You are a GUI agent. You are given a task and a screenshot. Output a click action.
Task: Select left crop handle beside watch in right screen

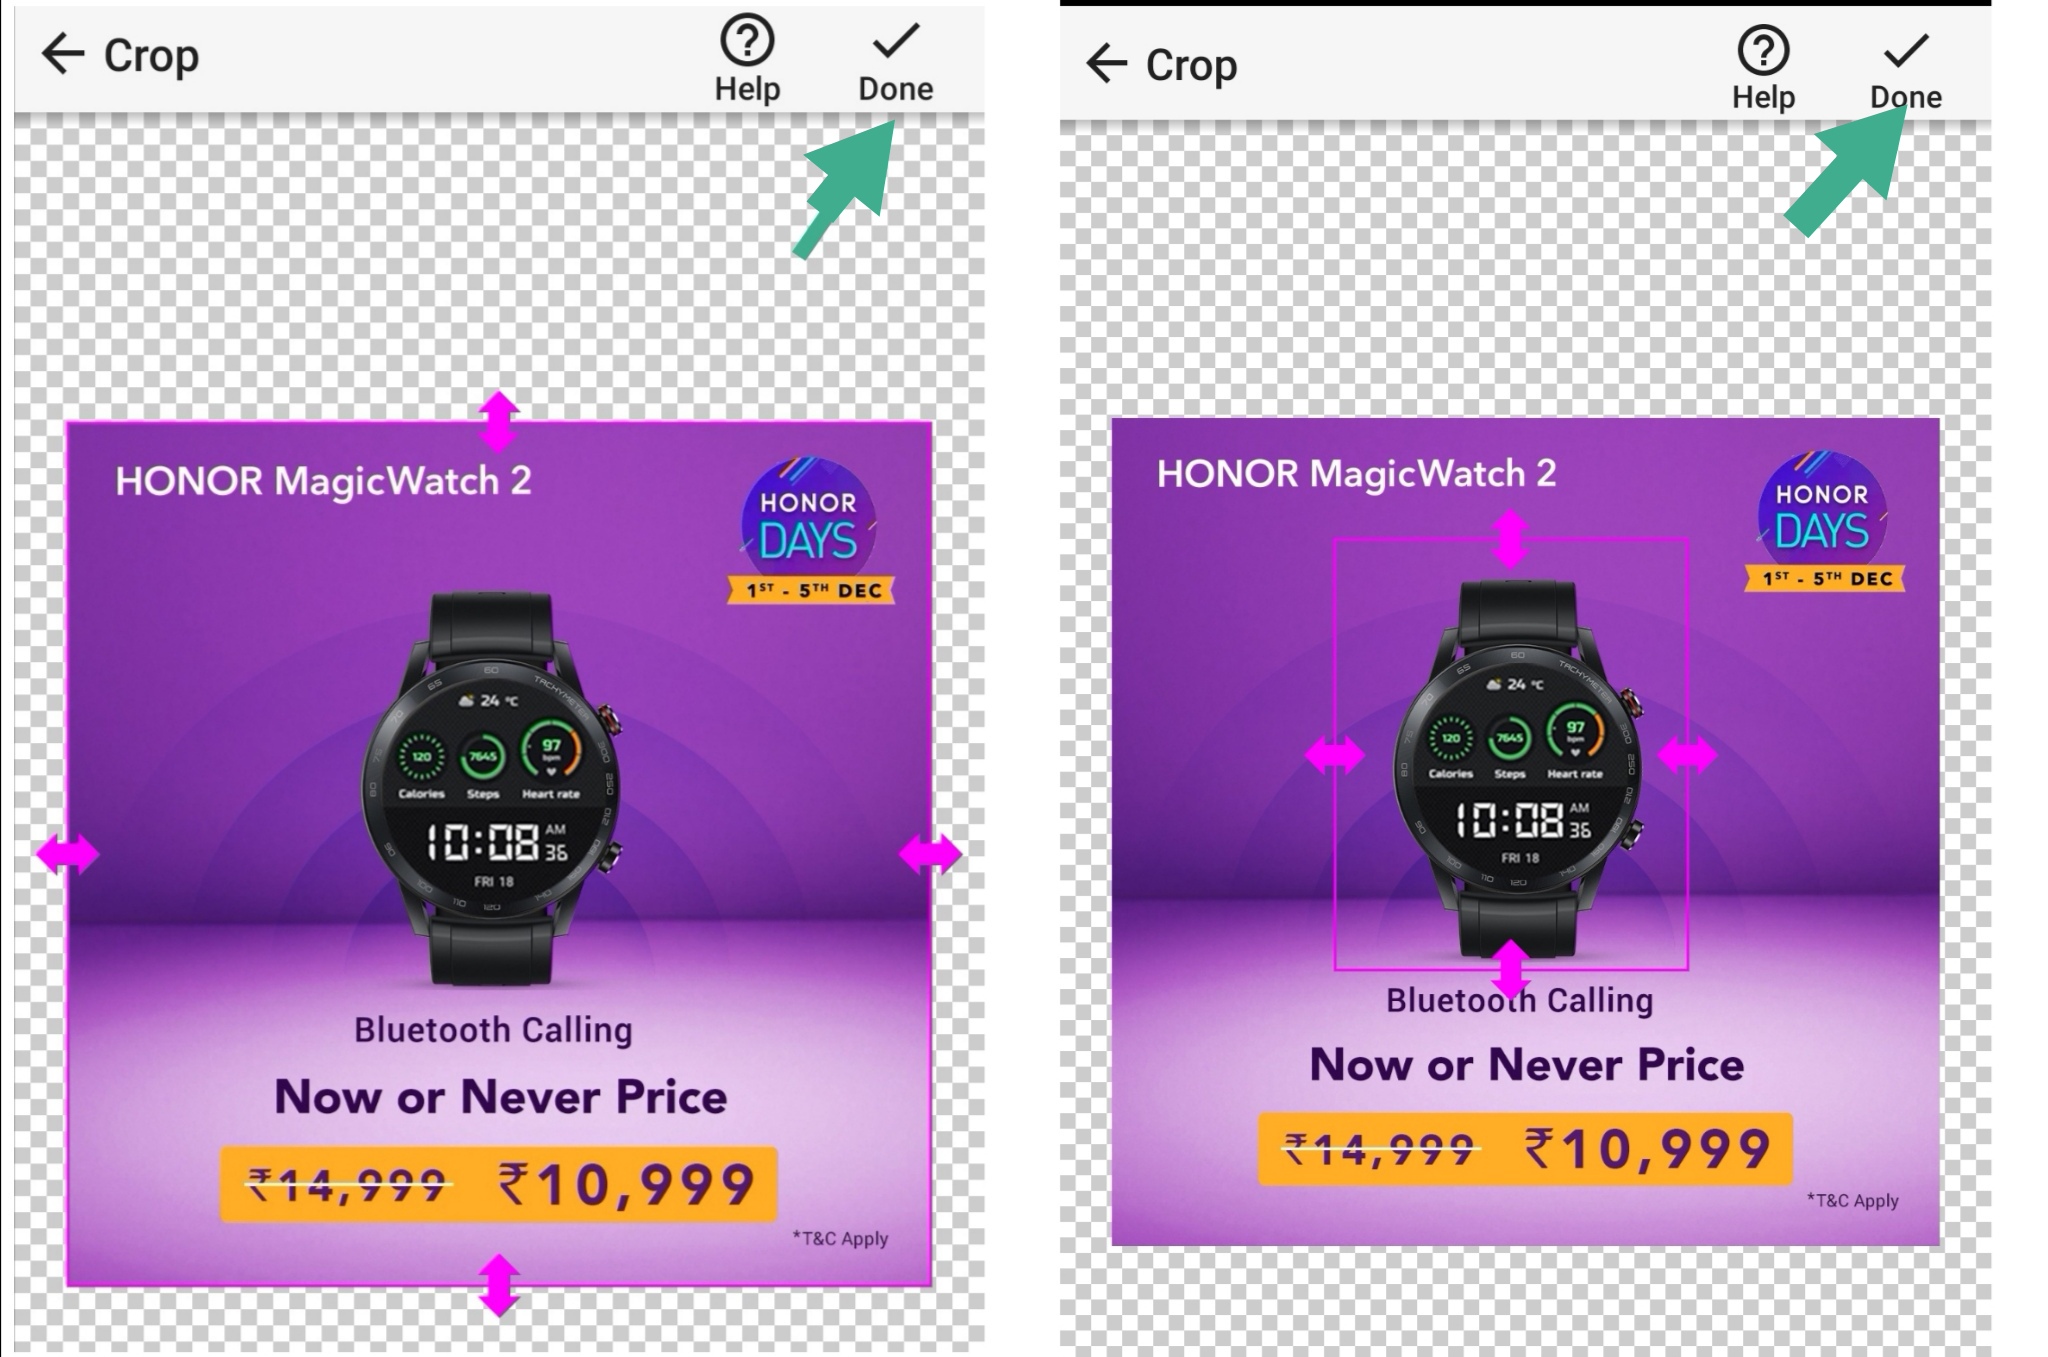pos(1335,755)
